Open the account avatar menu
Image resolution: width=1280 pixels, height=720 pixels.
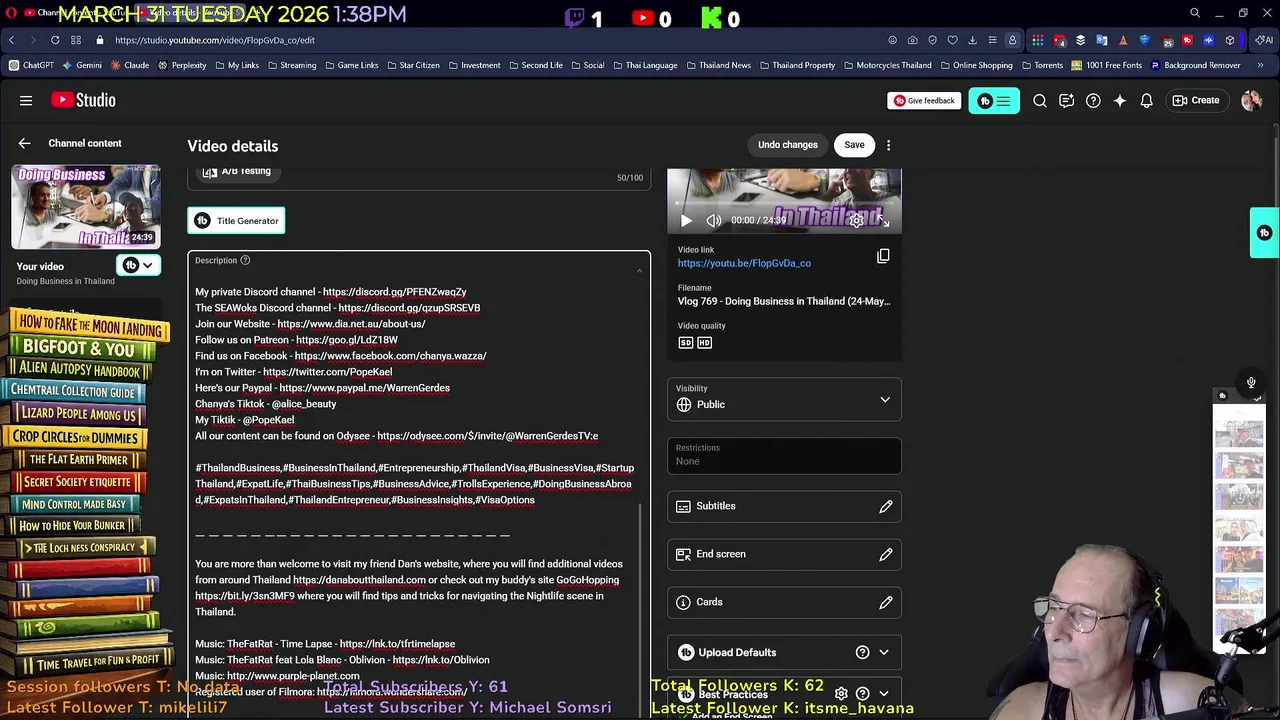point(1251,100)
